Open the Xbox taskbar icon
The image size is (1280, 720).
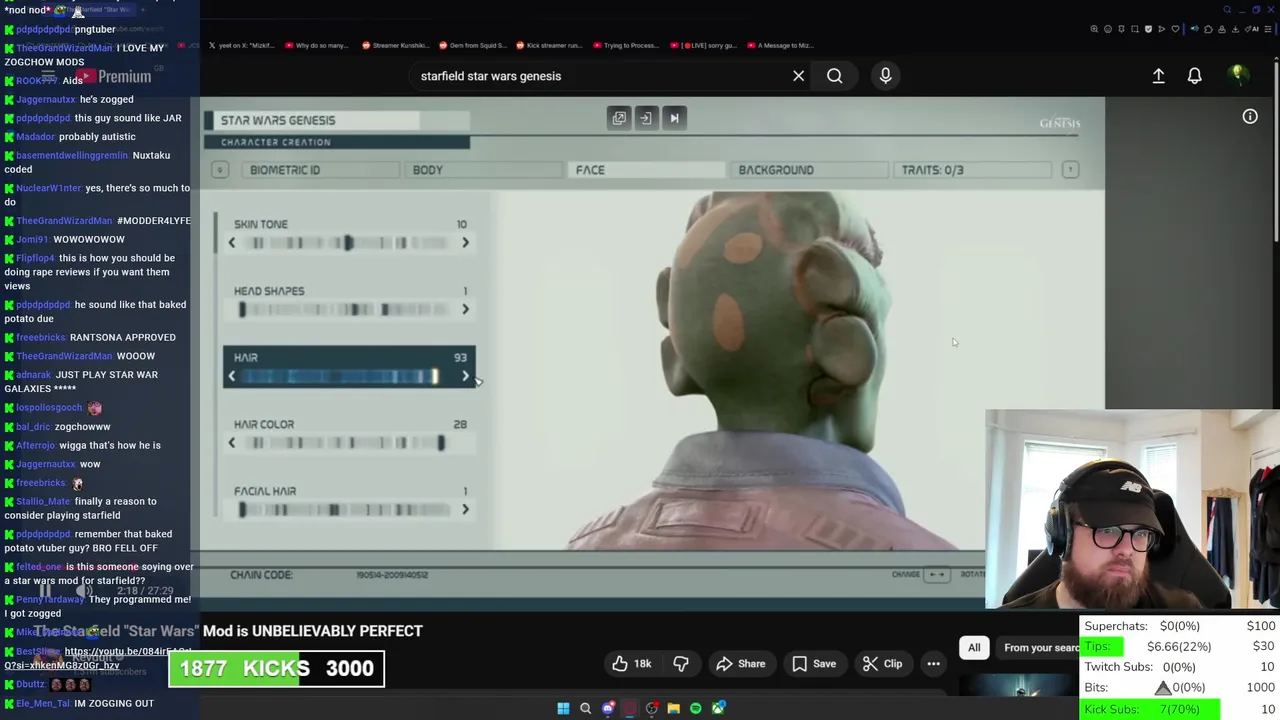point(718,708)
